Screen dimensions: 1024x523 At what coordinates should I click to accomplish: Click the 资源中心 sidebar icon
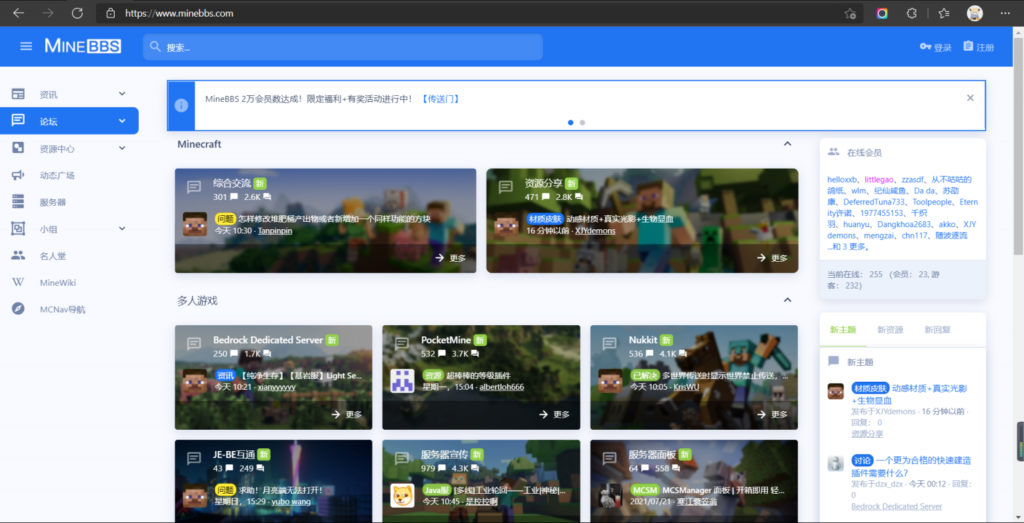click(x=18, y=148)
